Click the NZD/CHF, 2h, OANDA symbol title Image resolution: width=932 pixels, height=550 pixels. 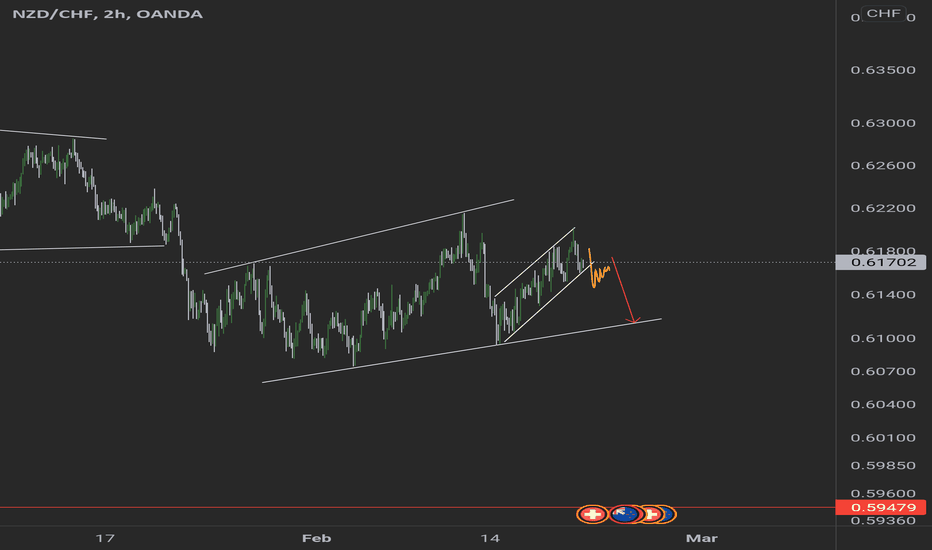coord(108,14)
